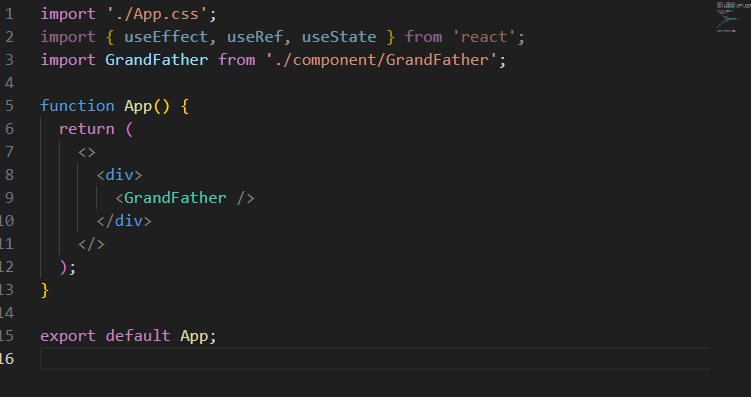This screenshot has height=397, width=751.
Task: Click the export keyword on line 15
Action: coord(68,336)
